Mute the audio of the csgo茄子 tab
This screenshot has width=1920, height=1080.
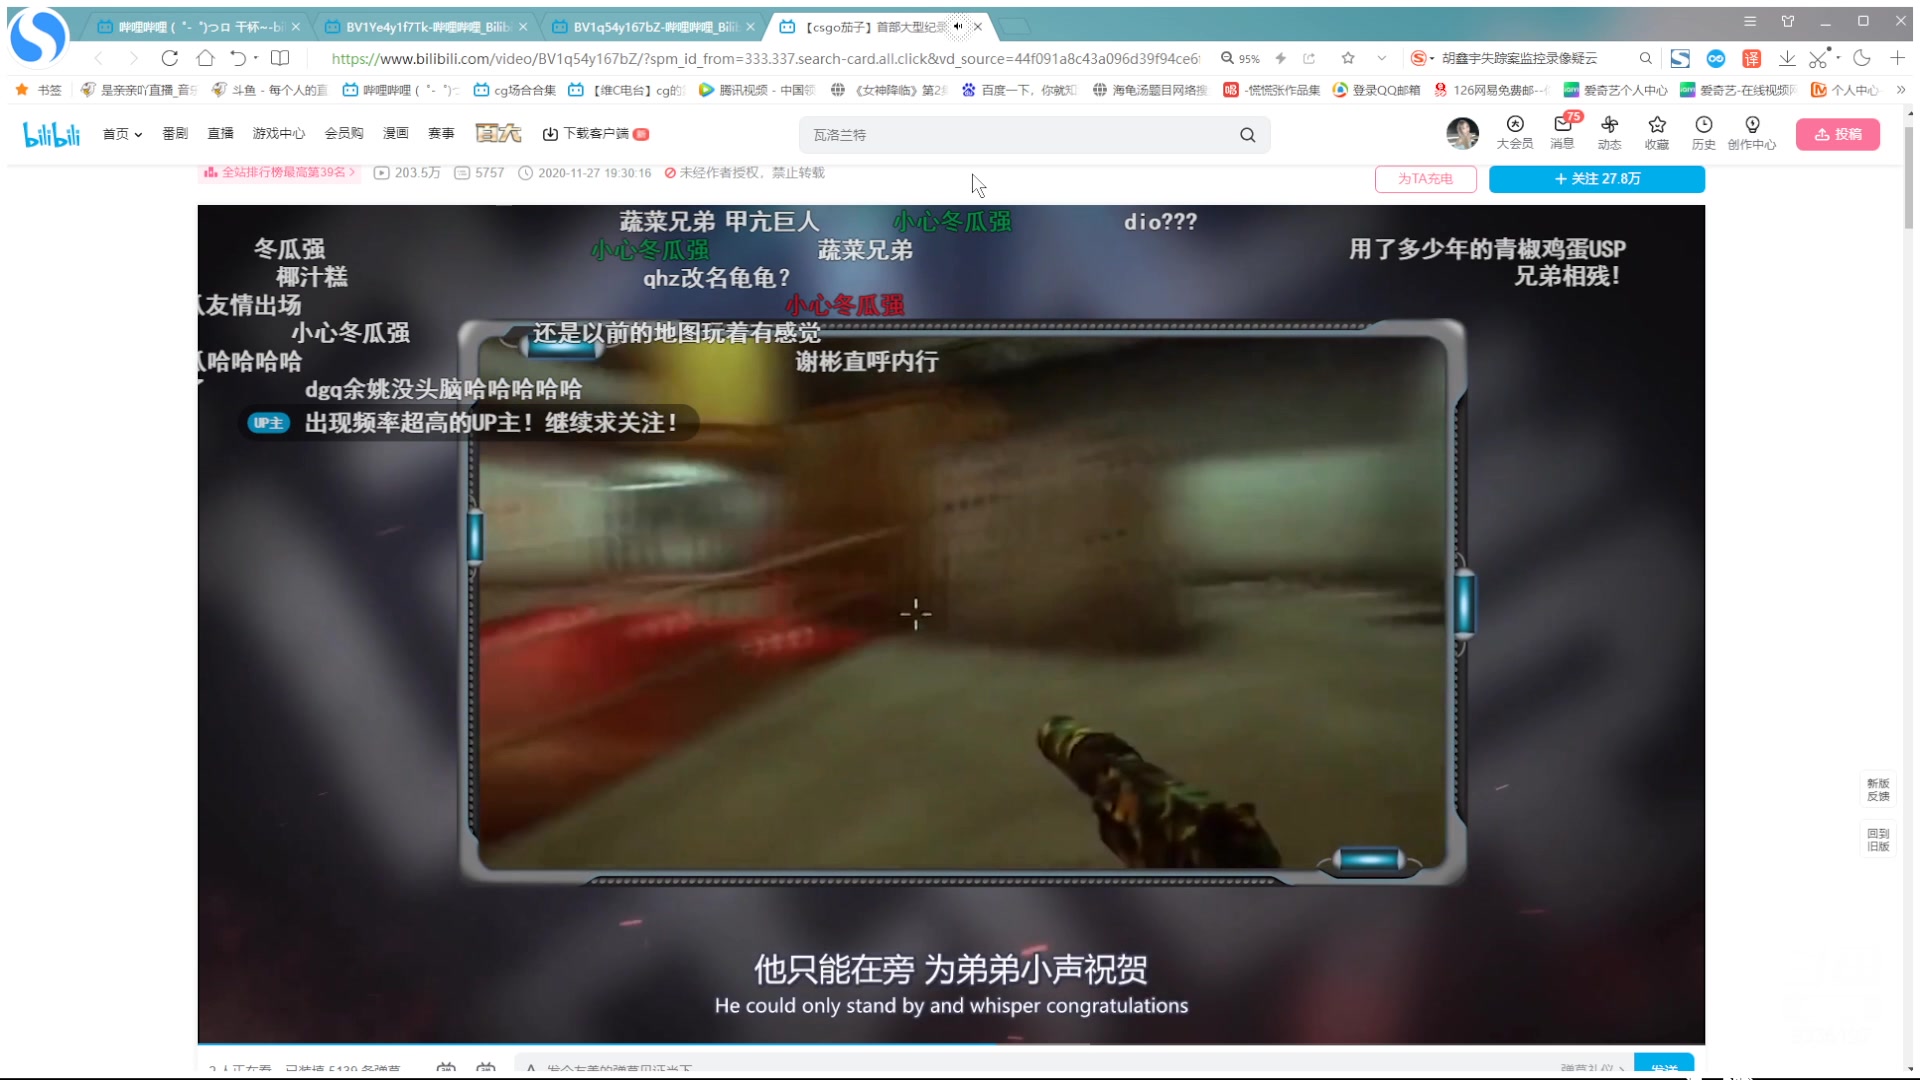(x=958, y=27)
